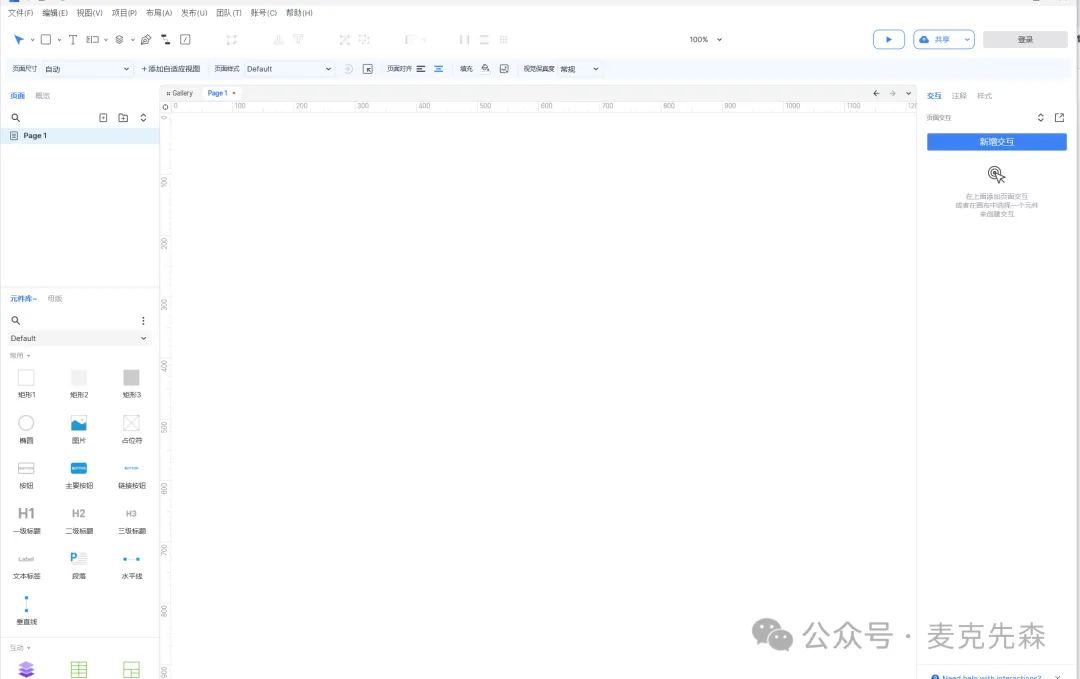
Task: Switch to the Gallery canvas tab
Action: click(x=180, y=93)
